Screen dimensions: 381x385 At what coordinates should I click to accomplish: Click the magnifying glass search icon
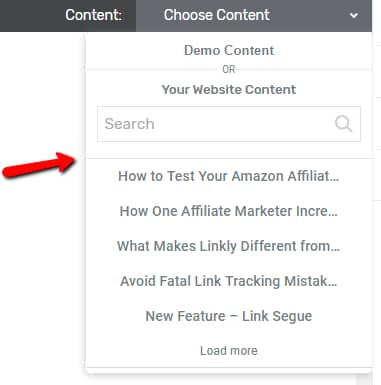click(x=343, y=124)
